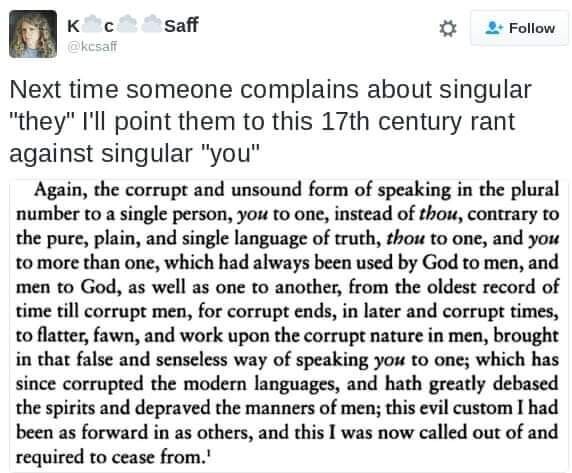Click the first cloud emoji after K
Viewport: 572px width, 473px height.
(x=91, y=24)
